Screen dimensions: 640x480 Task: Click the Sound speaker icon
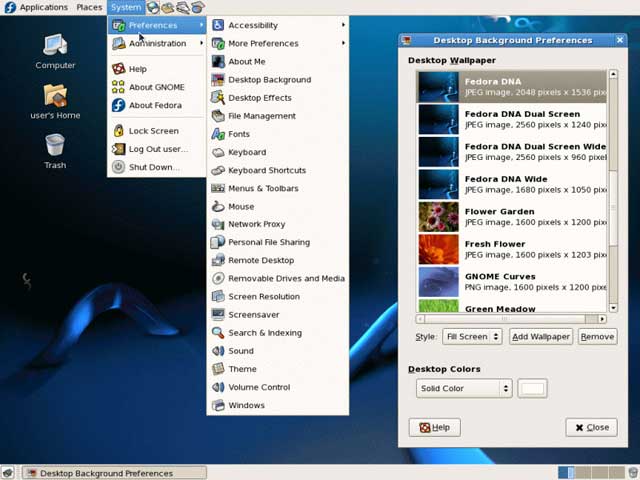point(218,351)
